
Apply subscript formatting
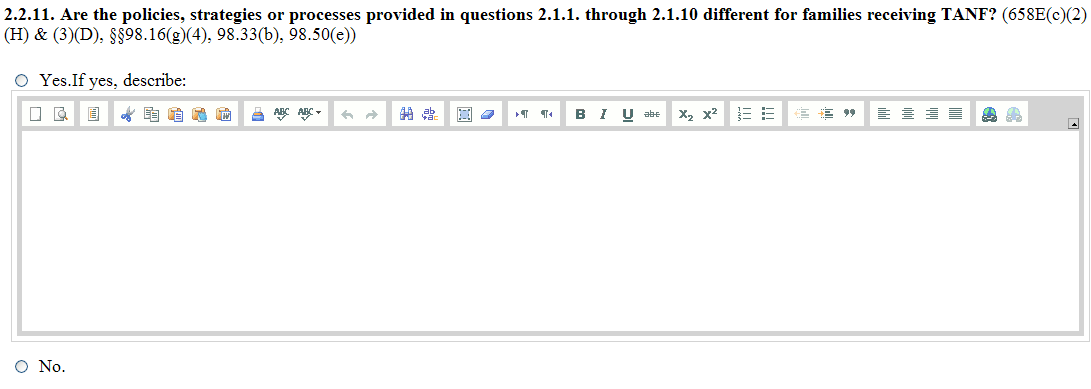[685, 114]
